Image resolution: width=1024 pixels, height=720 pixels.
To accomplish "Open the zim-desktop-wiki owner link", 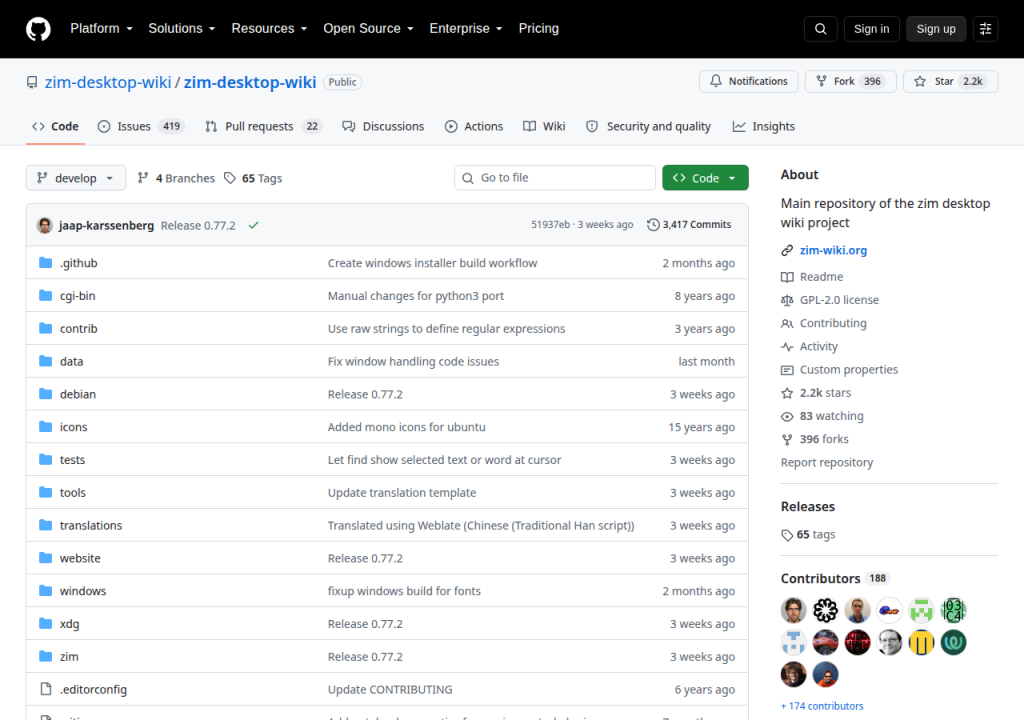I will point(108,82).
